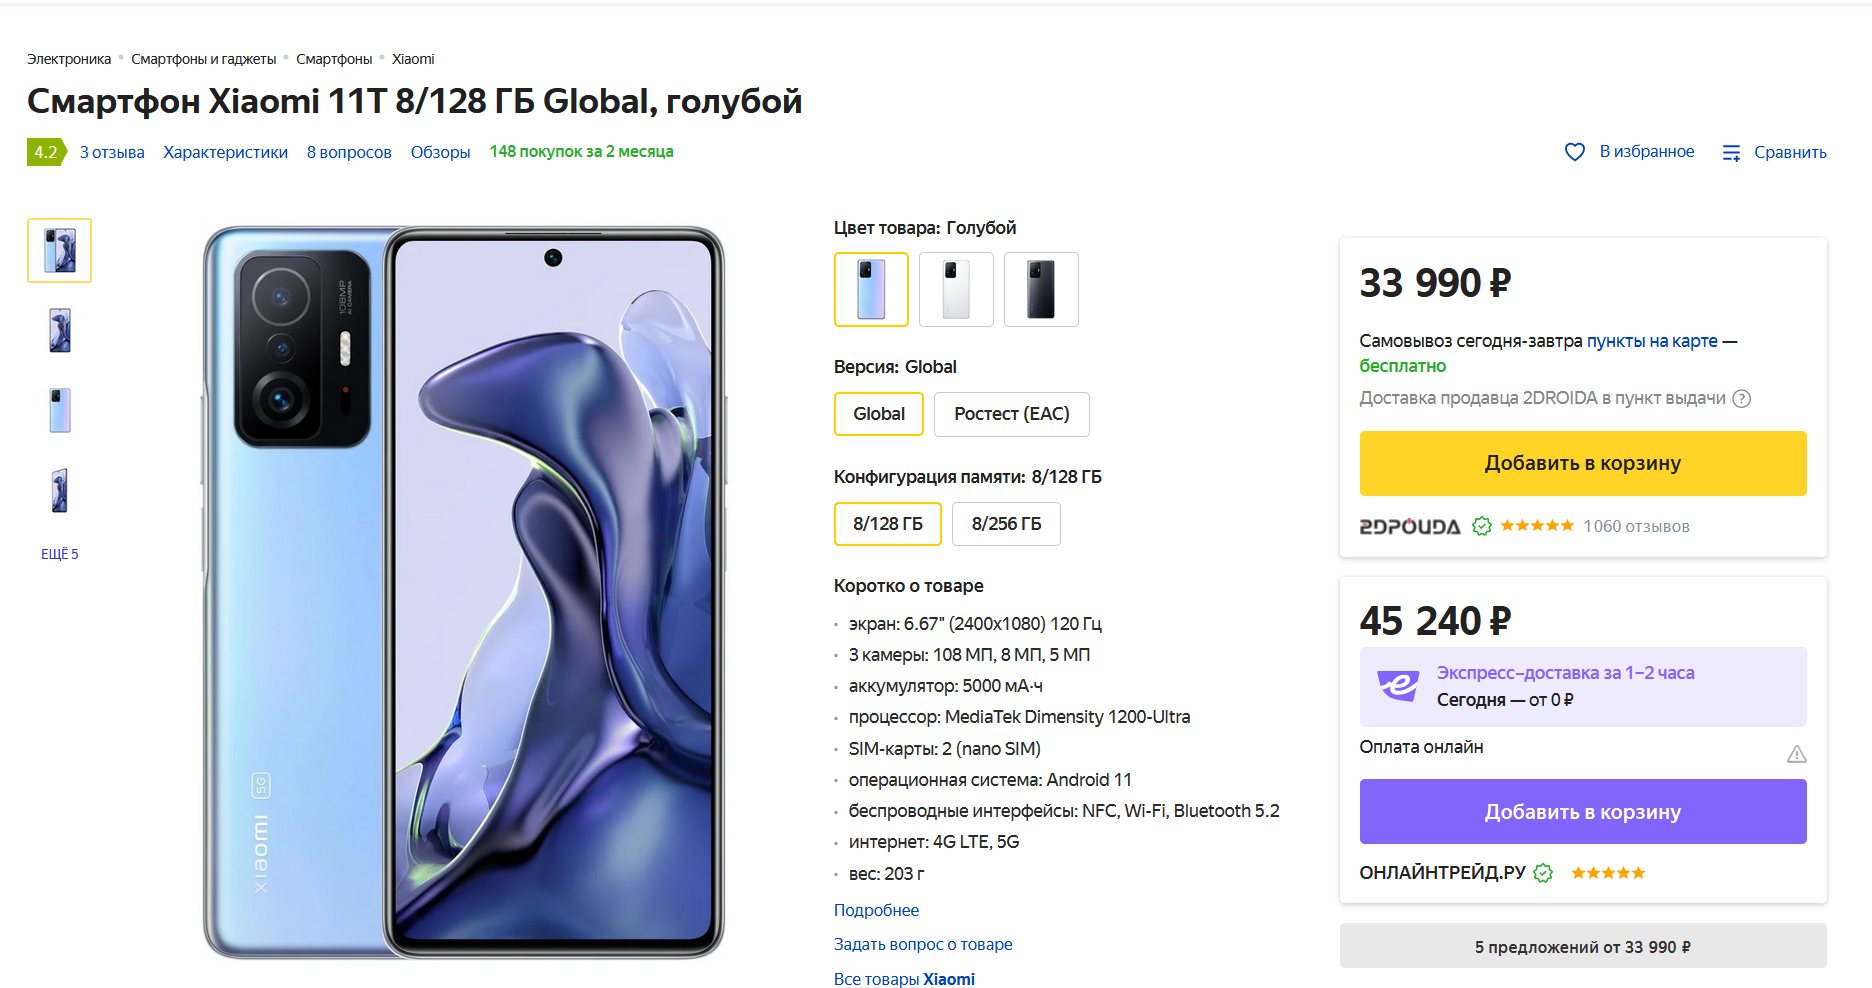Expand more thumbnails with ЕЩЁ 5
Image resolution: width=1872 pixels, height=988 pixels.
pyautogui.click(x=60, y=554)
